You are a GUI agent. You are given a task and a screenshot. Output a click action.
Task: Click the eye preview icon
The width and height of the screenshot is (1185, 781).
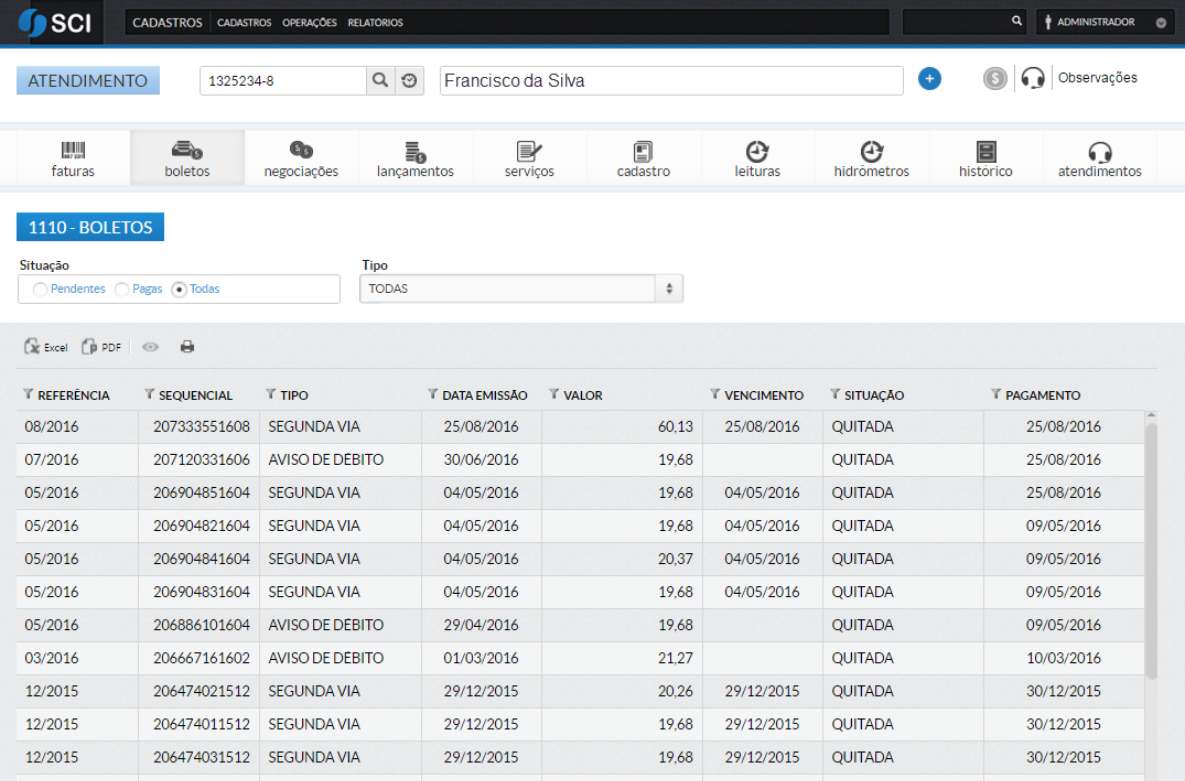151,347
